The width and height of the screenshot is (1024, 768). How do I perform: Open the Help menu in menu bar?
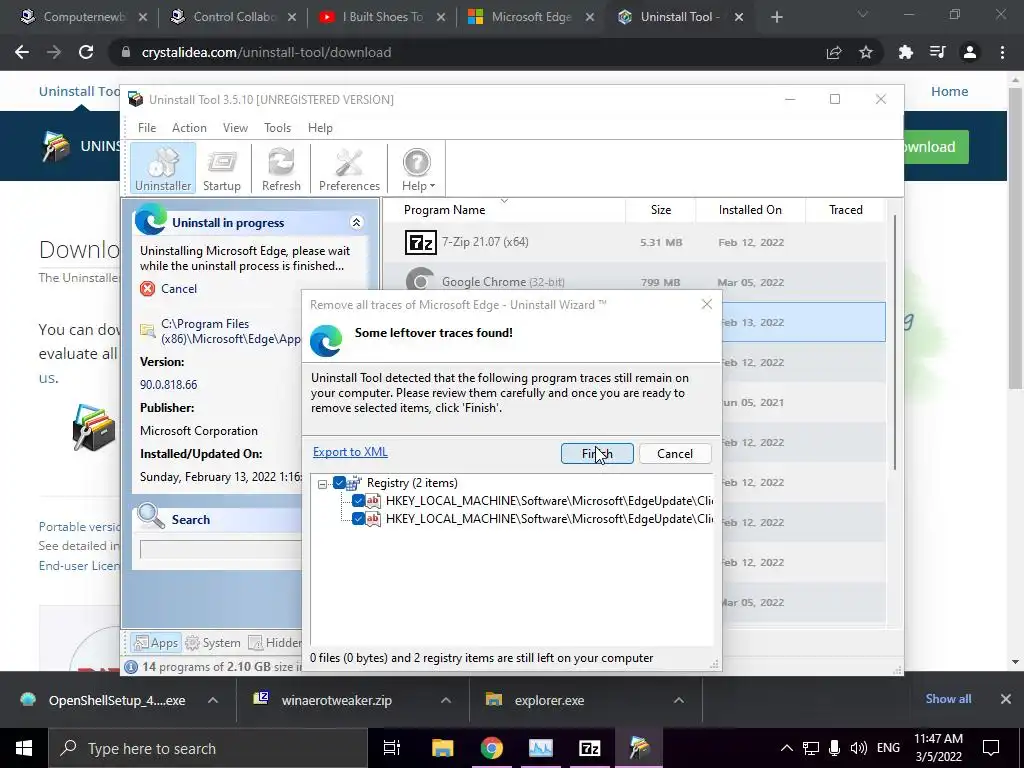[x=320, y=128]
